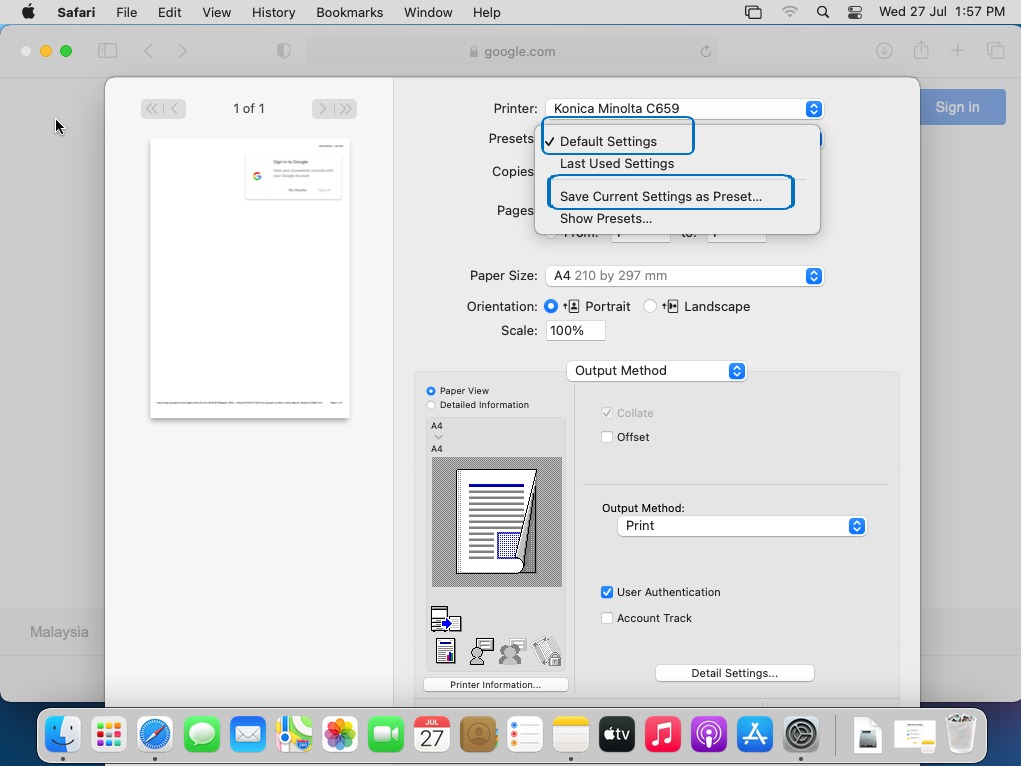This screenshot has height=766, width=1021.
Task: Switch to Detailed Information view
Action: click(x=431, y=405)
